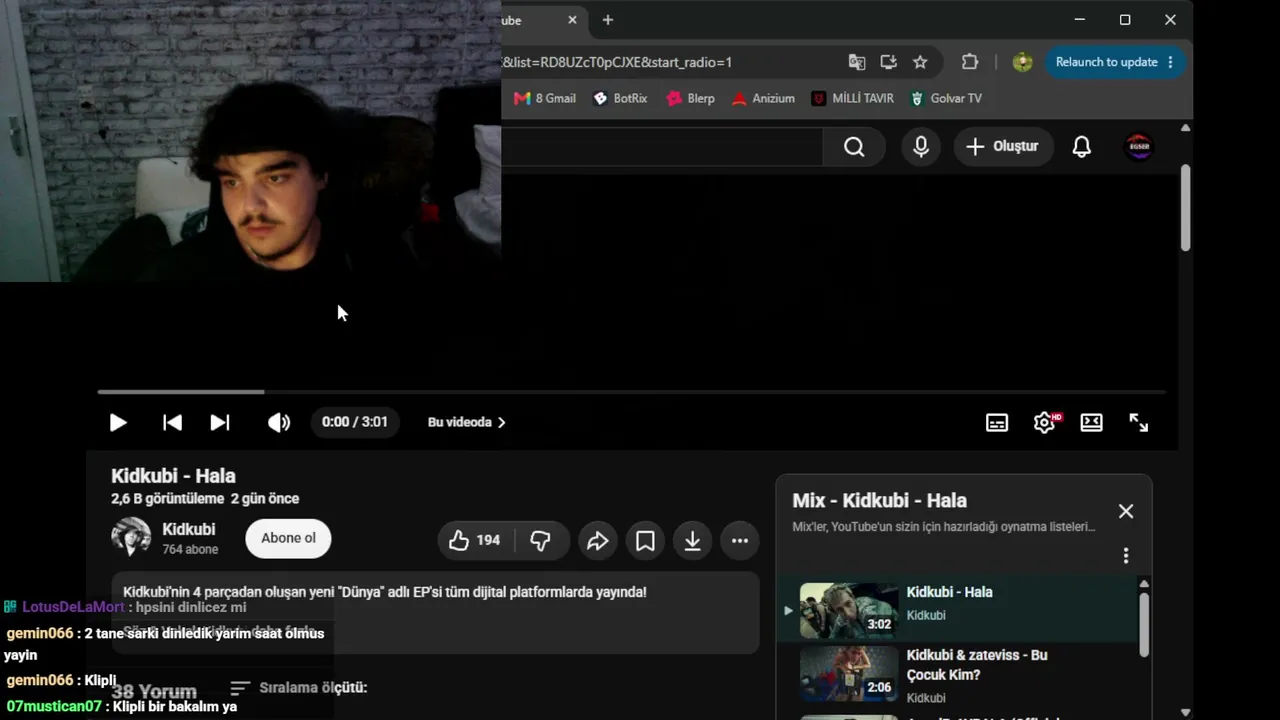Open the 3:02 Kidkubi - Hala thumbnail

pyautogui.click(x=849, y=610)
